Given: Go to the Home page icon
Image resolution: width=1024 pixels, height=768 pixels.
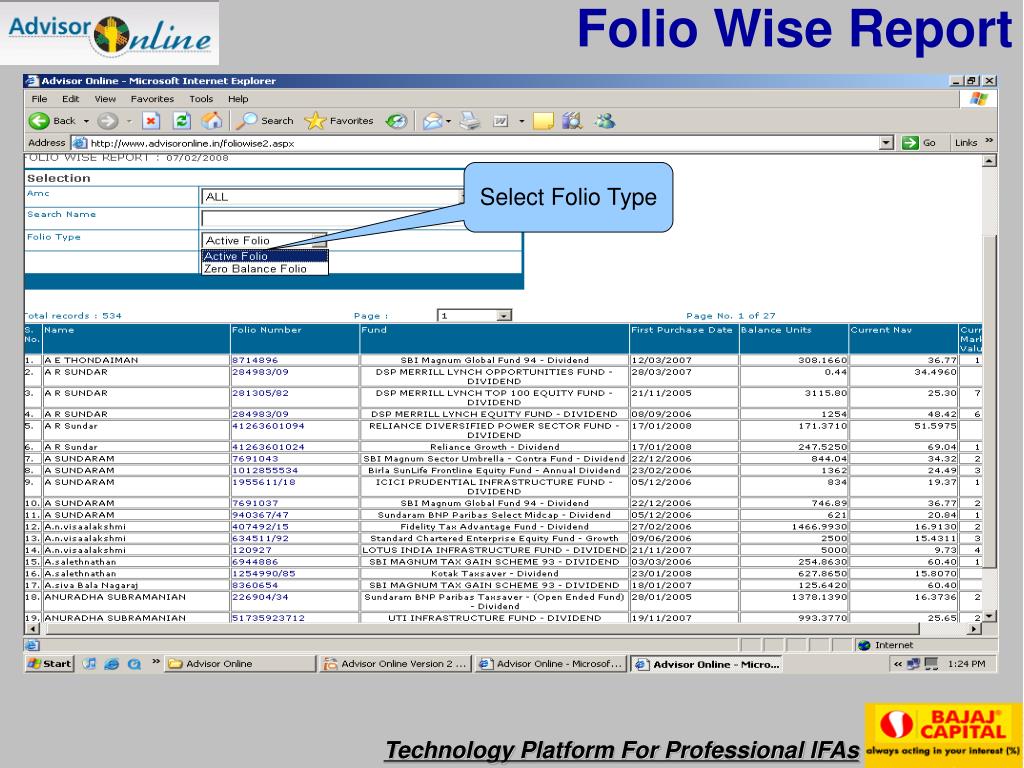Looking at the screenshot, I should point(212,121).
